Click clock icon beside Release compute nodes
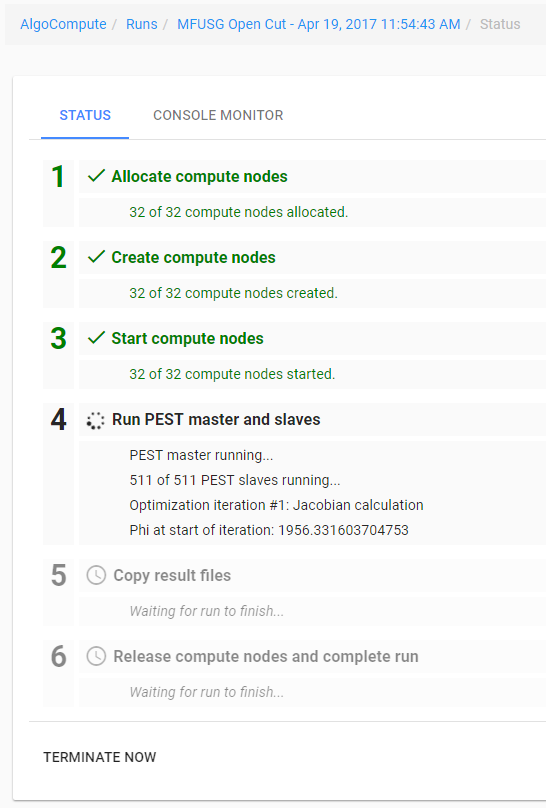Screen dimensions: 546x808 (96, 656)
